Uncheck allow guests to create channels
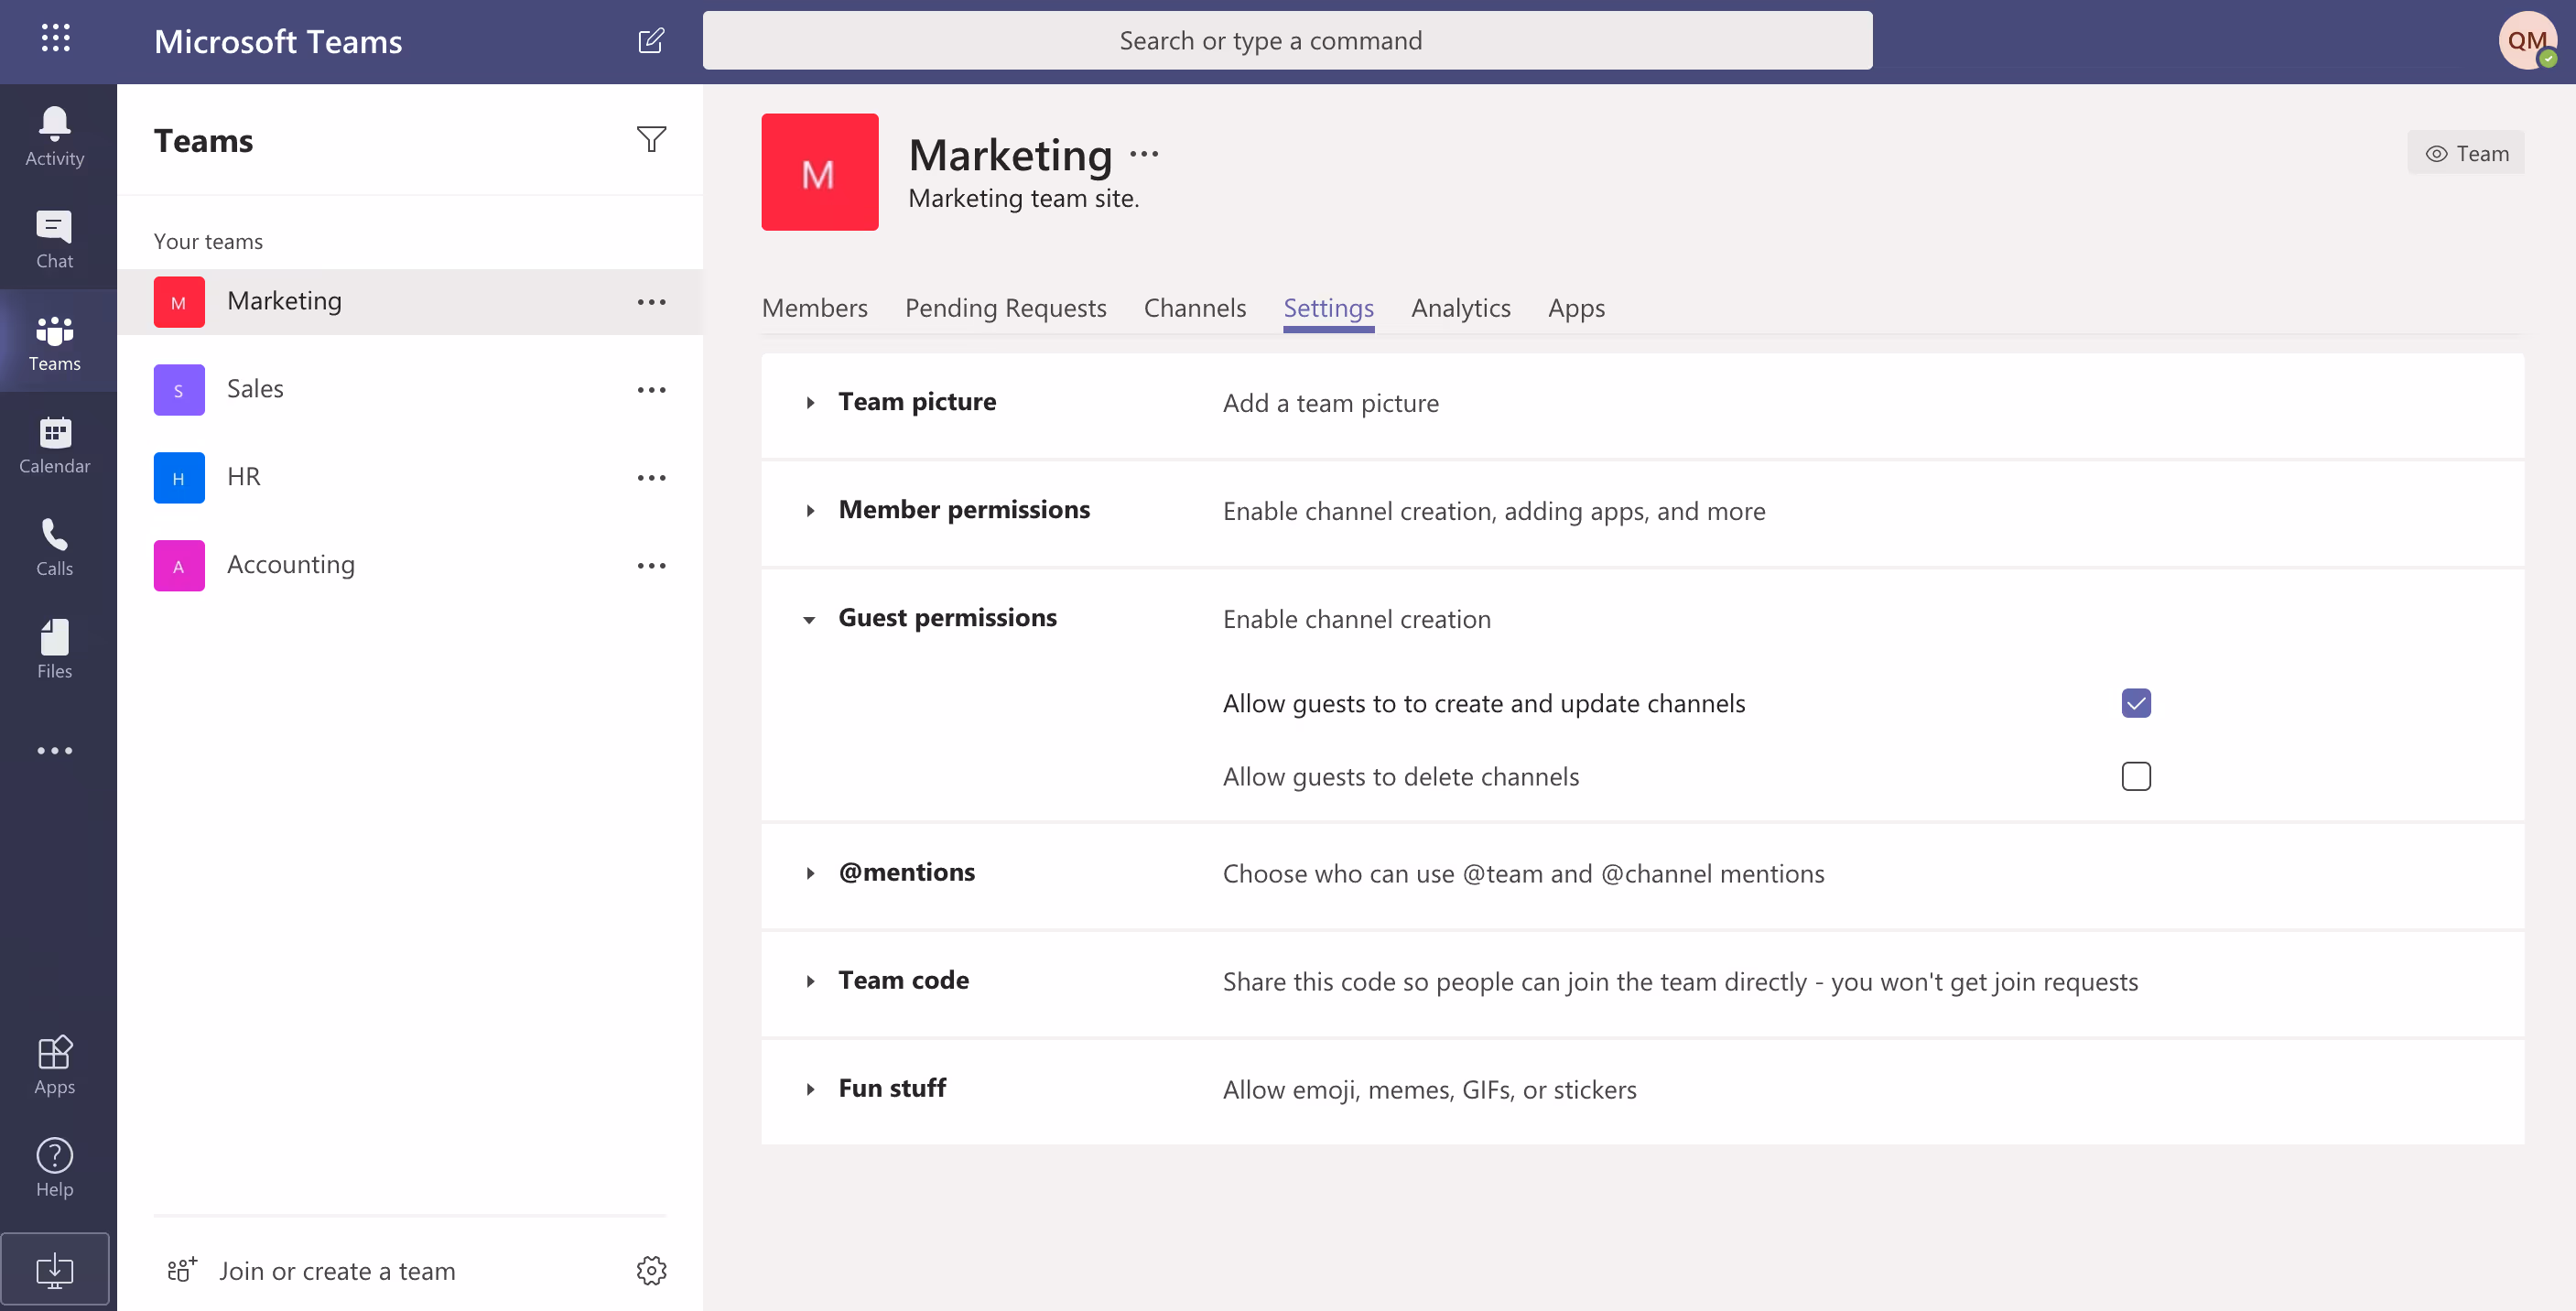This screenshot has height=1311, width=2576. click(2135, 703)
